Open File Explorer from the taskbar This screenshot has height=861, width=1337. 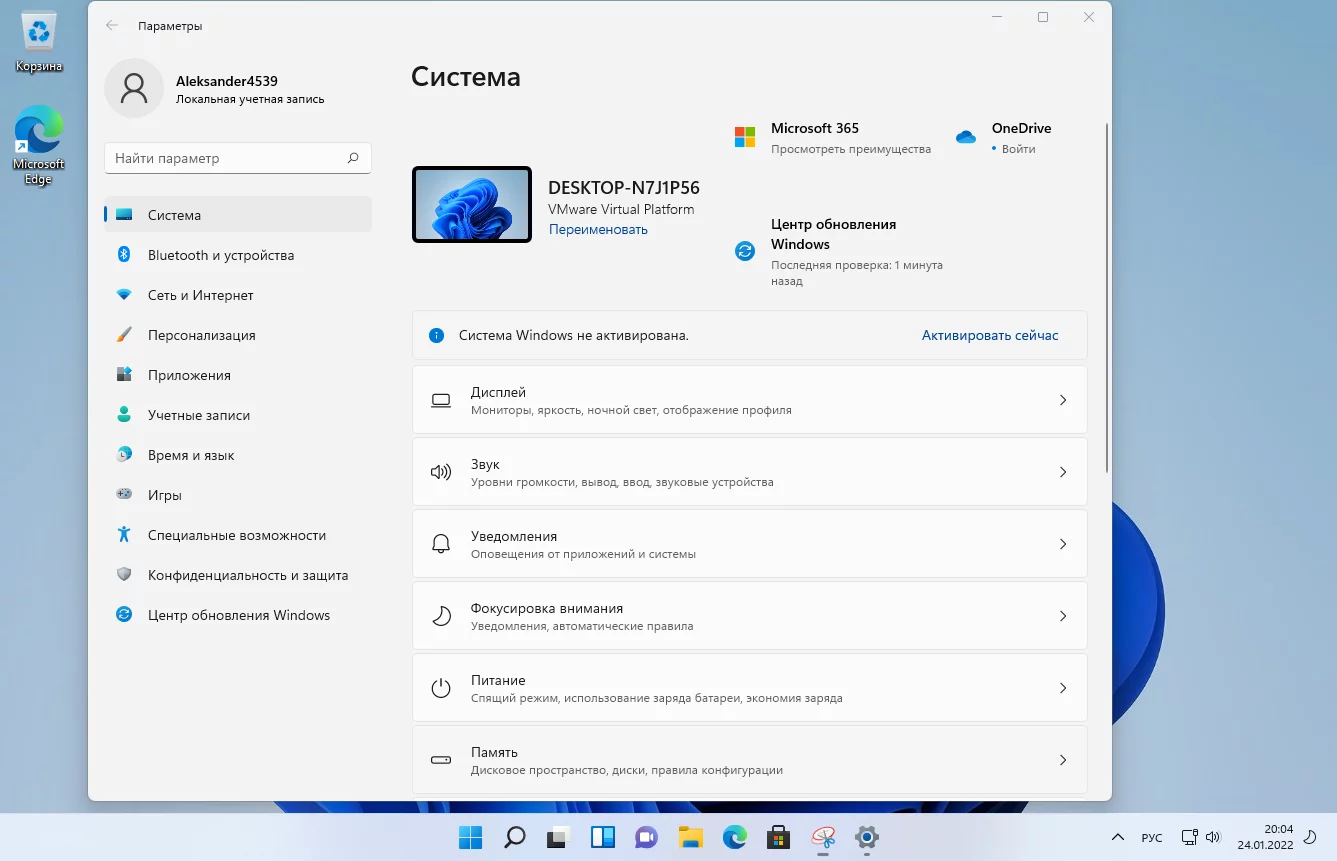pyautogui.click(x=690, y=837)
